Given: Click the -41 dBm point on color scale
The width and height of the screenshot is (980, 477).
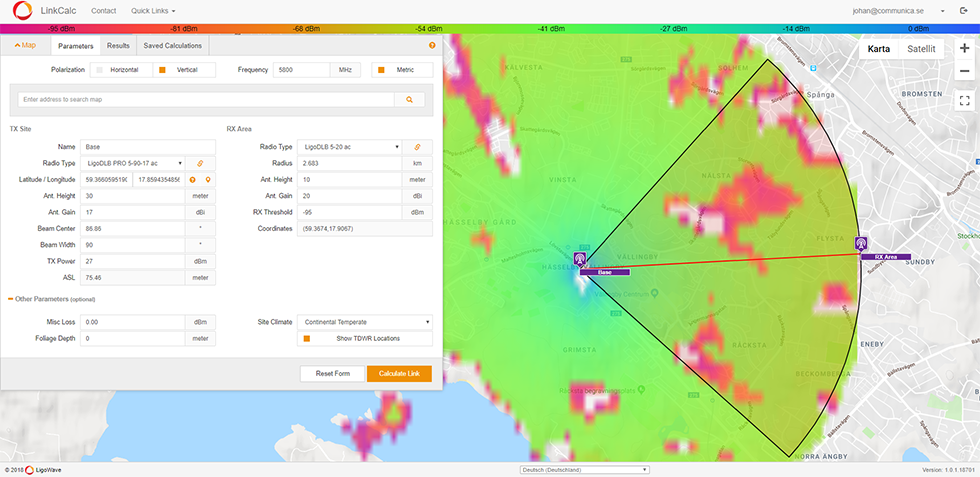Looking at the screenshot, I should (551, 29).
